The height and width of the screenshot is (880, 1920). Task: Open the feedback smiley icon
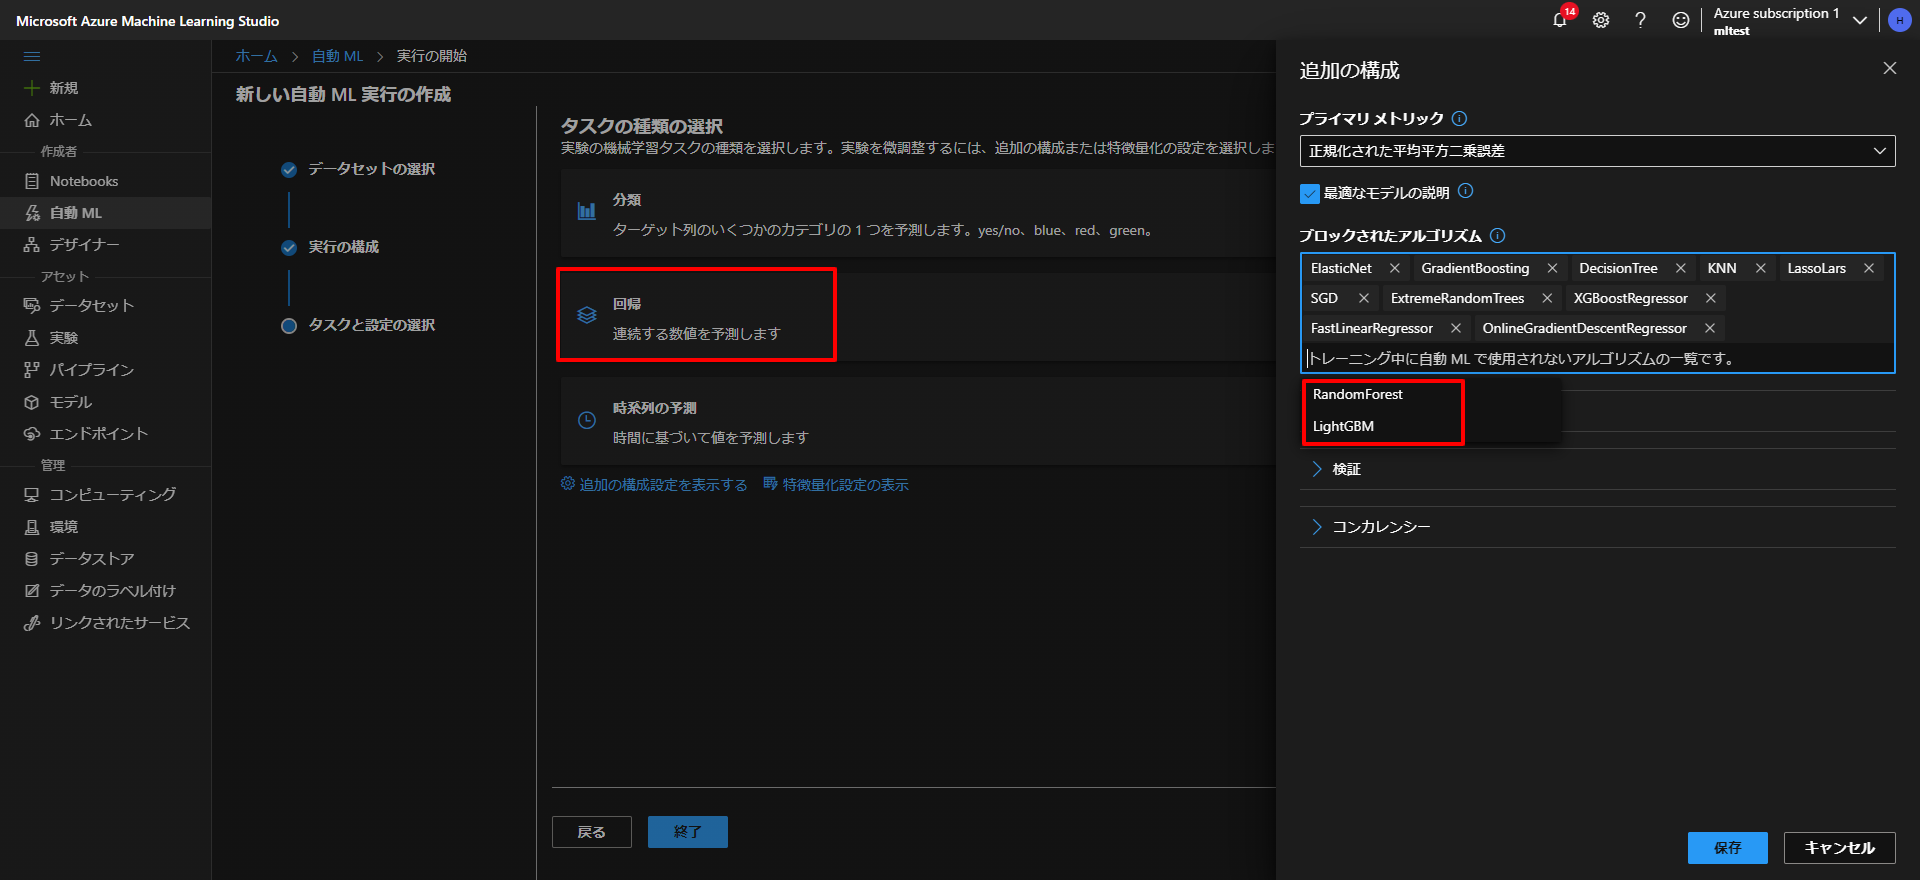point(1681,20)
